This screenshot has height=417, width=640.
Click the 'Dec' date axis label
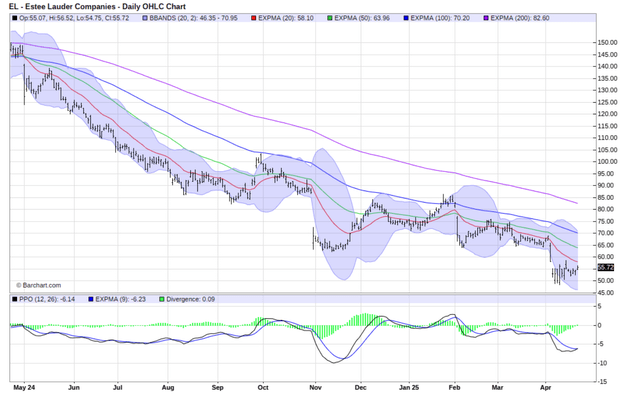click(360, 388)
